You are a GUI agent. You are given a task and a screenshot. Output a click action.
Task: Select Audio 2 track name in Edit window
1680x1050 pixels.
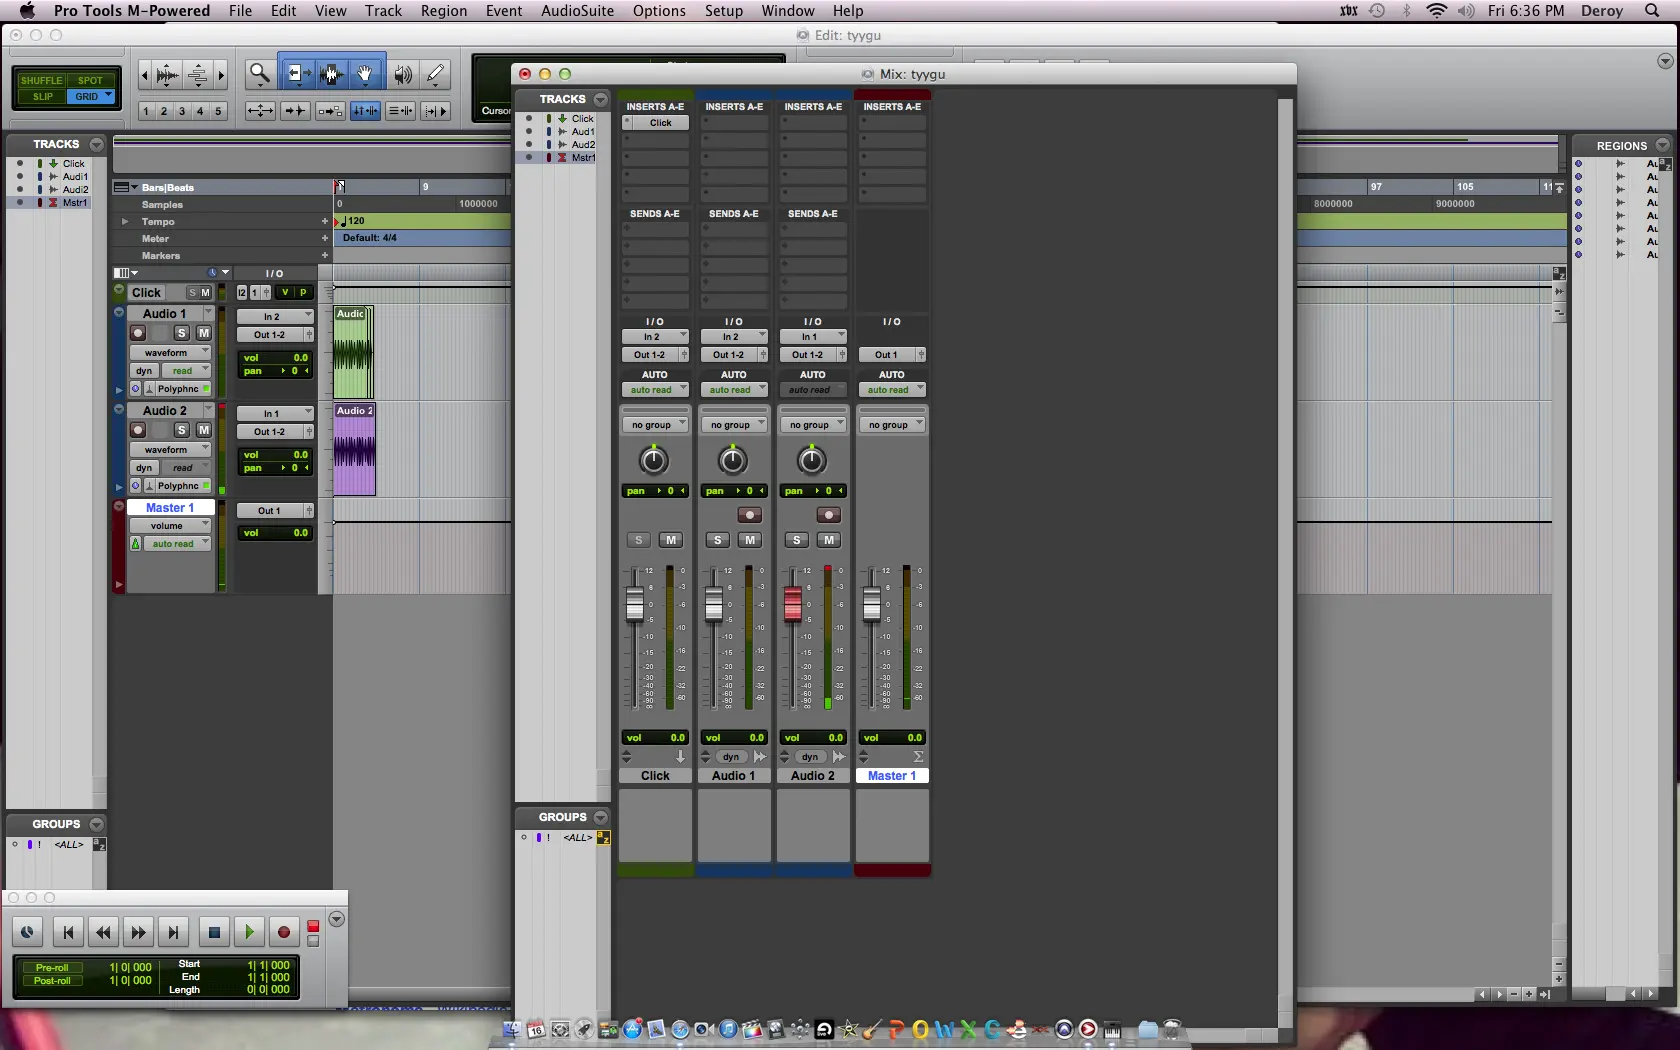coord(165,410)
